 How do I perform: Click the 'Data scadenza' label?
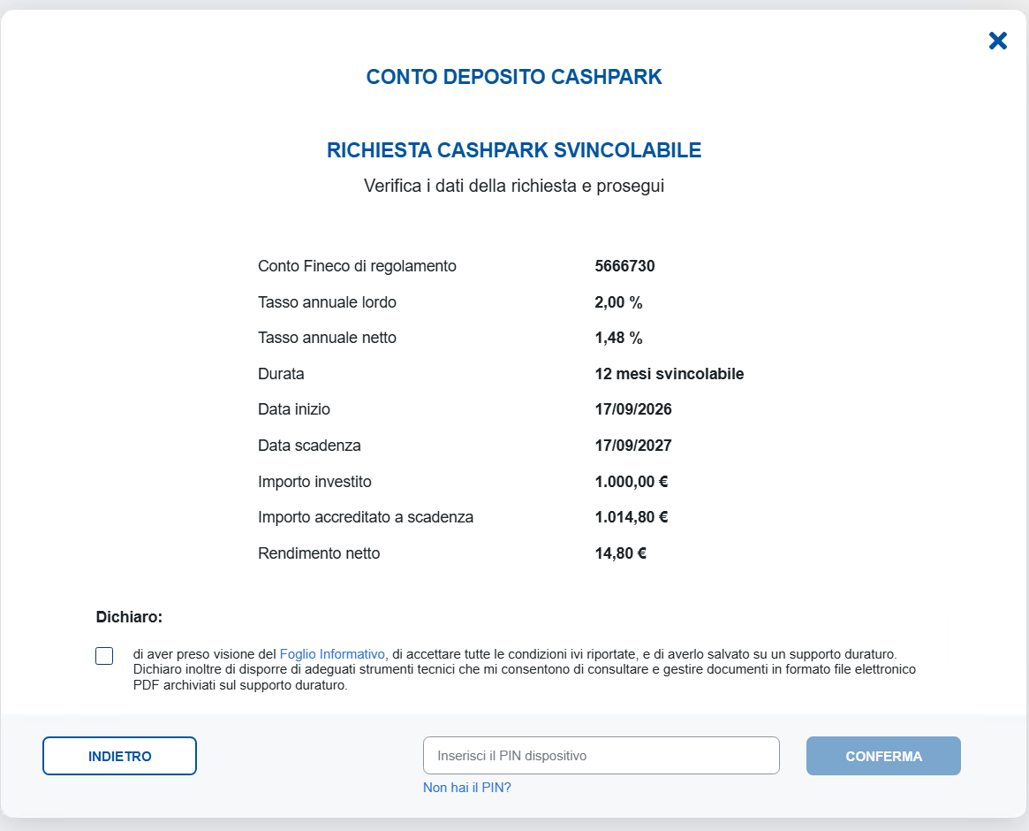point(309,445)
